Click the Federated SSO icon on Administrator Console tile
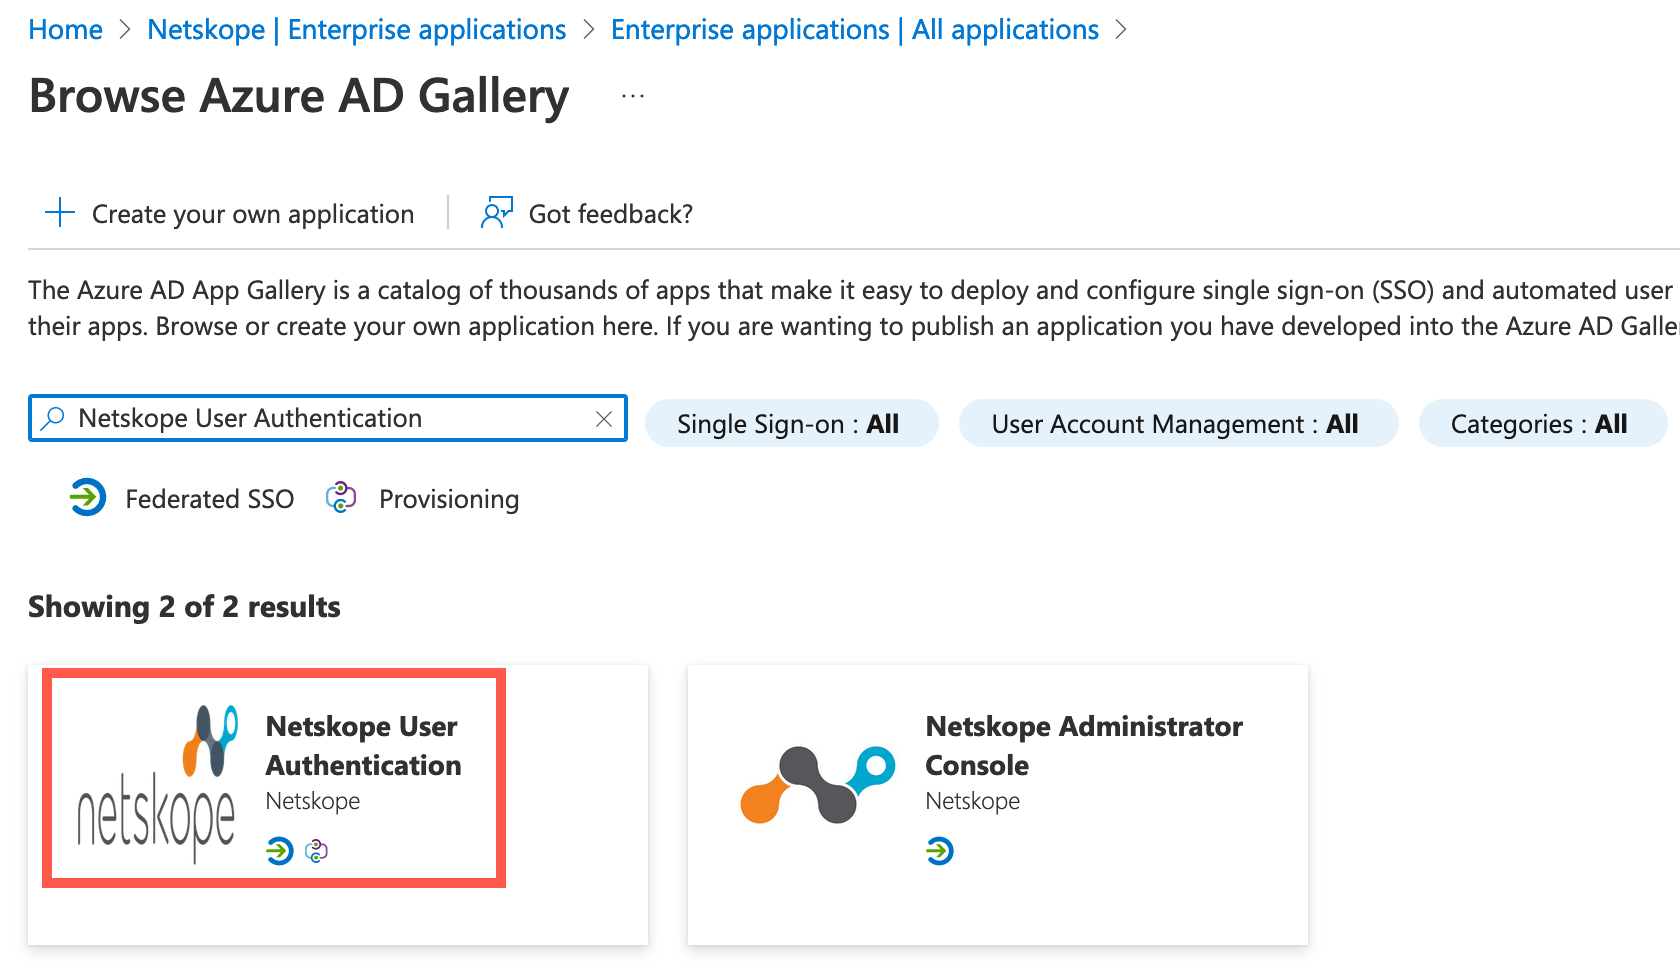Screen dimensions: 1680x968 940,852
